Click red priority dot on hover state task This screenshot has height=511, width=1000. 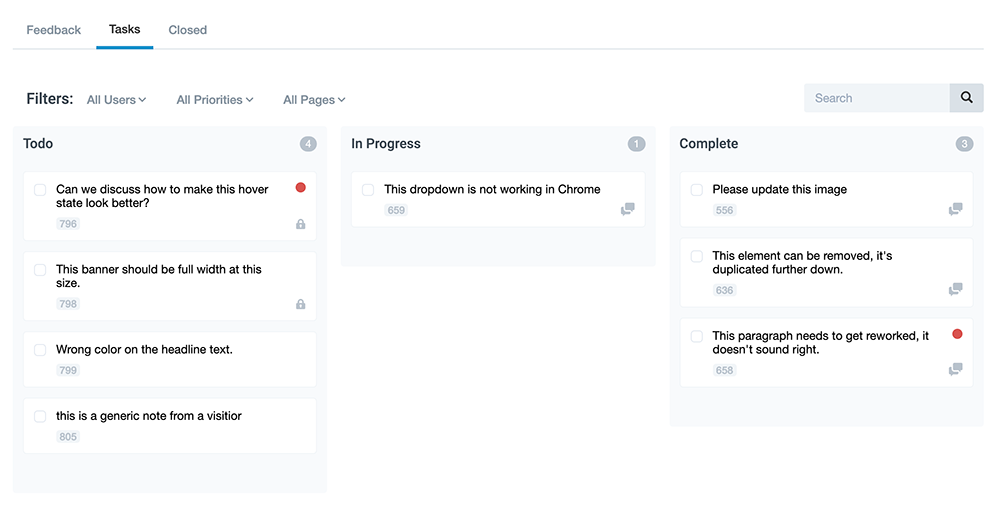click(x=301, y=188)
